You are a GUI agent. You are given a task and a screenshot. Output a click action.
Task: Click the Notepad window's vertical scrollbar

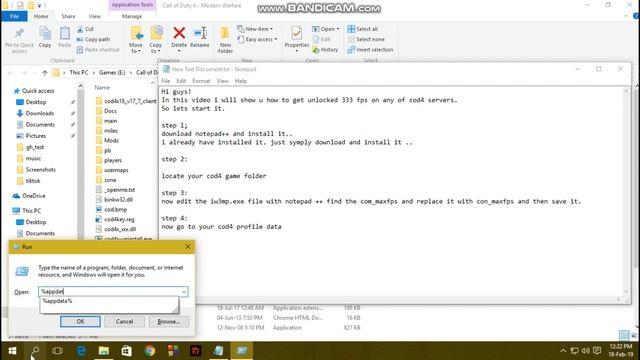[626, 191]
